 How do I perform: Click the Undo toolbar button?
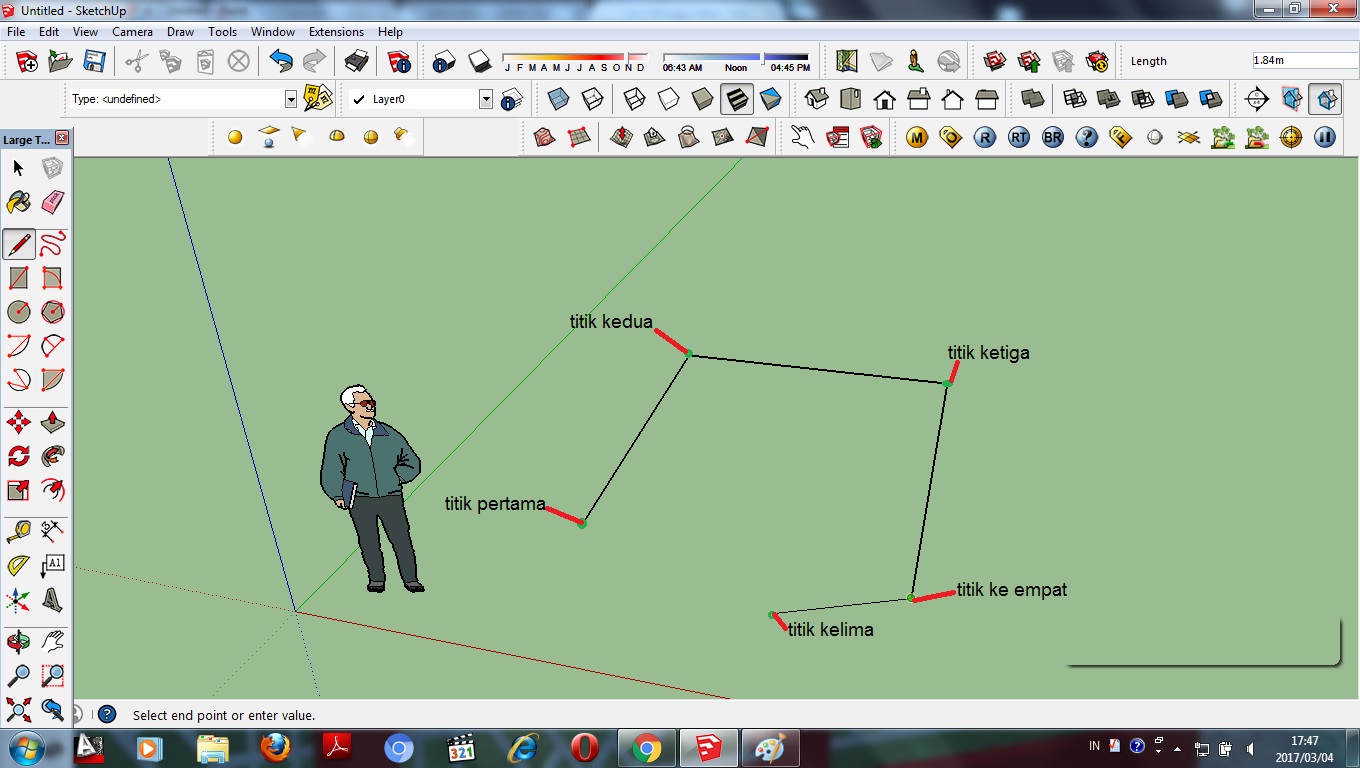pos(283,61)
